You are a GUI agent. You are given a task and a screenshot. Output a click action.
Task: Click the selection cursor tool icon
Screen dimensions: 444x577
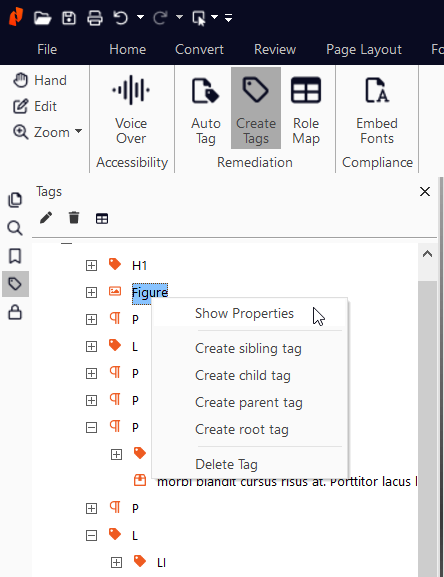click(199, 18)
